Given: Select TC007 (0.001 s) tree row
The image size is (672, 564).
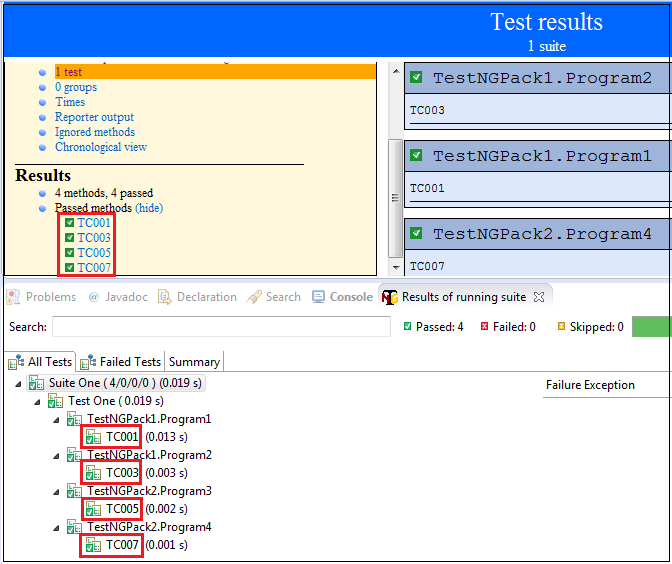Looking at the screenshot, I should (x=136, y=545).
